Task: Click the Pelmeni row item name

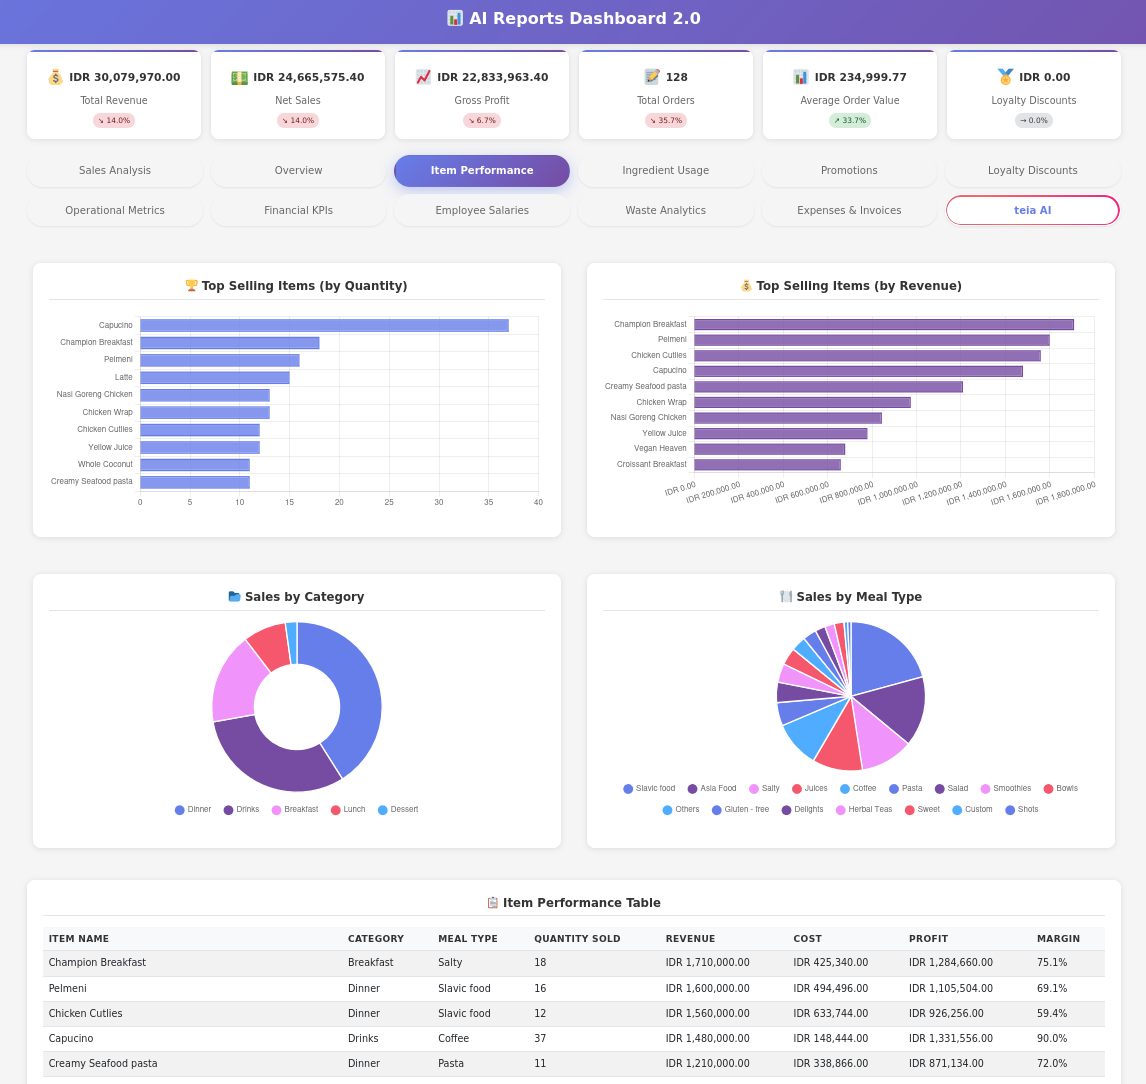Action: pos(67,988)
